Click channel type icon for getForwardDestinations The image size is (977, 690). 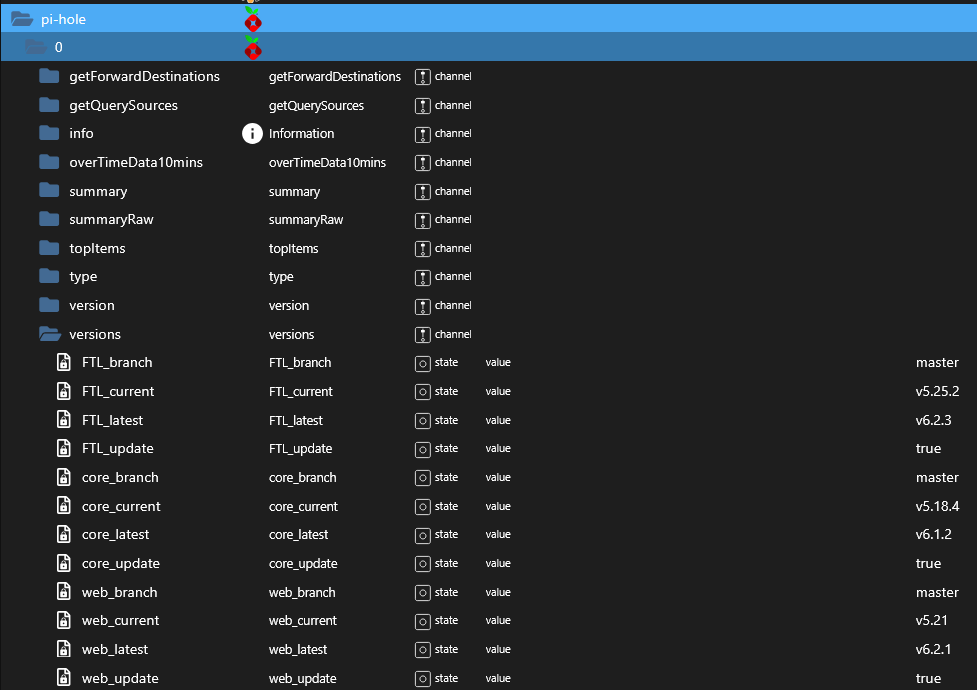(422, 77)
